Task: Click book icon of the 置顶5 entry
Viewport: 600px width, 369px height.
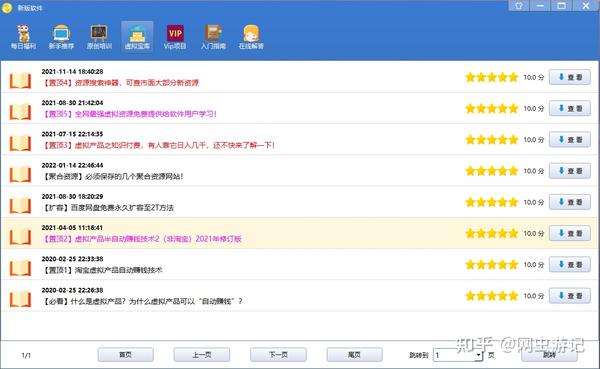Action: pyautogui.click(x=20, y=112)
